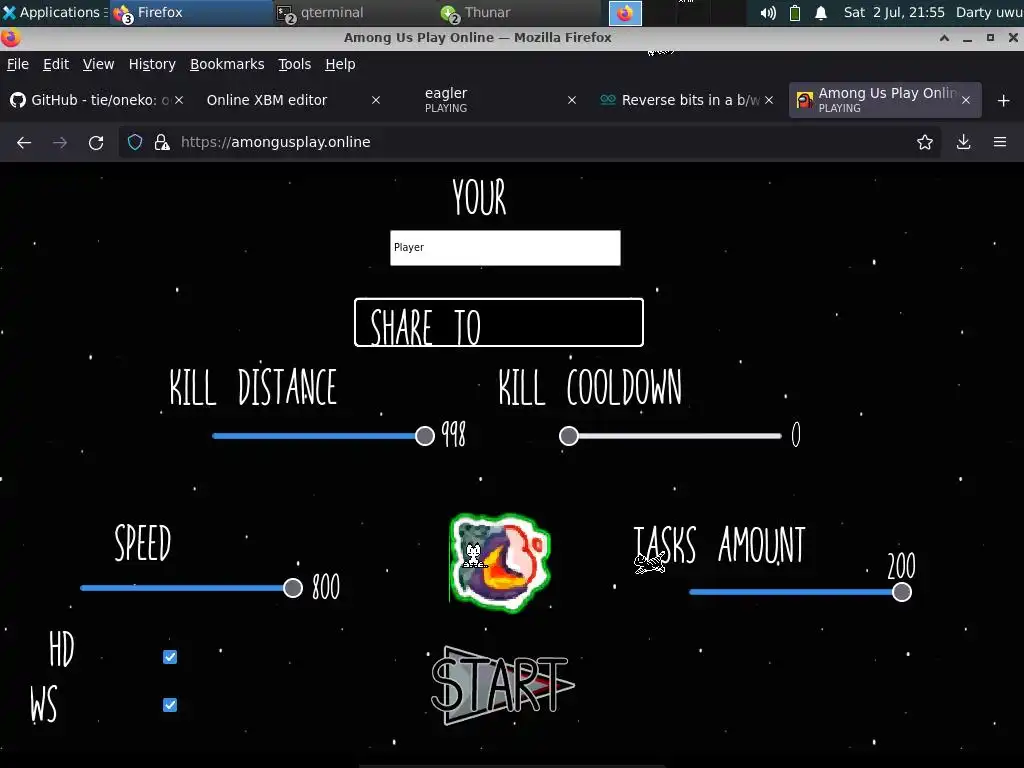Image resolution: width=1024 pixels, height=768 pixels.
Task: Click the Tasks Amount slider handle
Action: [x=902, y=592]
